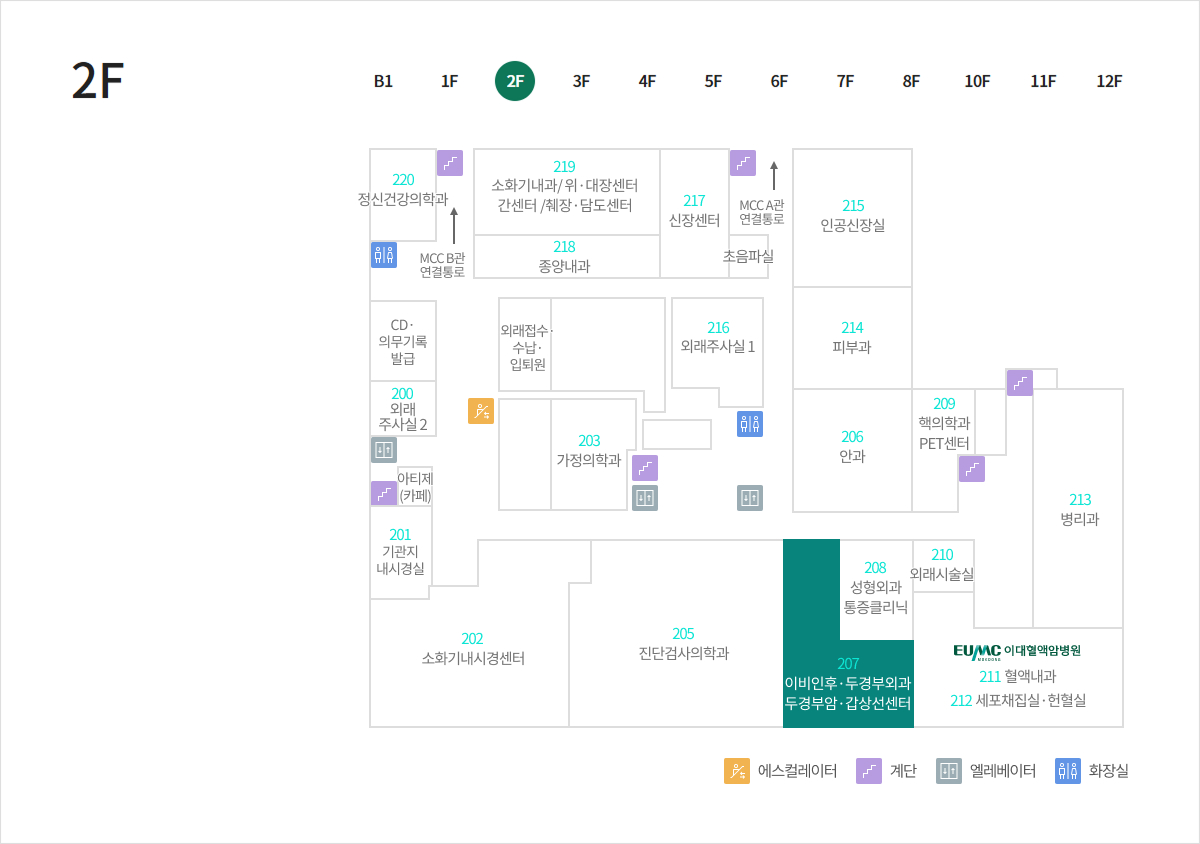This screenshot has width=1200, height=844.
Task: Click the stairs icon beside PET센터
Action: coord(972,469)
